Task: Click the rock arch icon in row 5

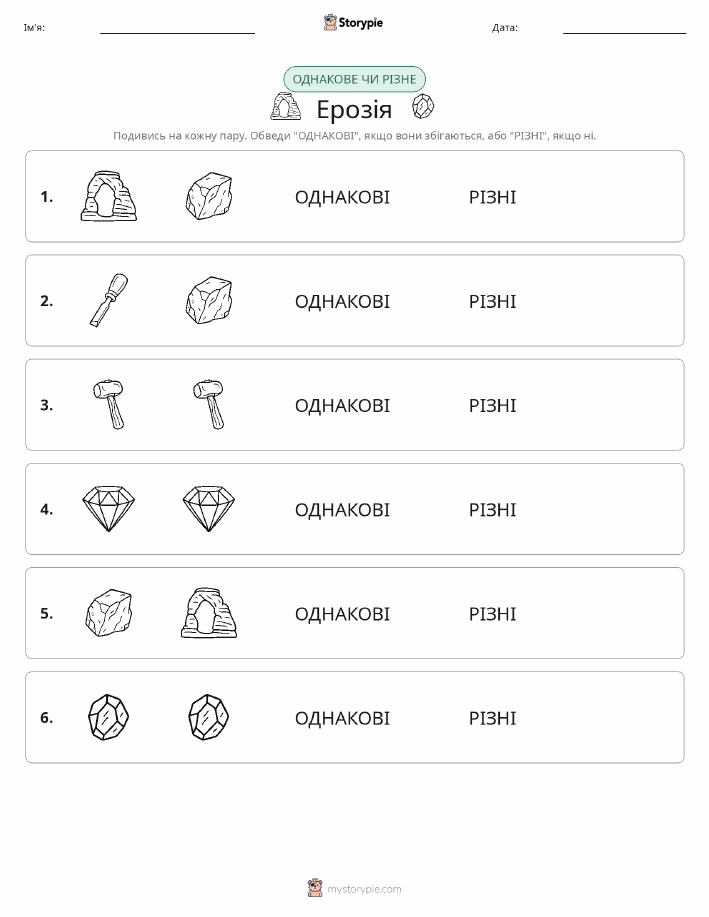Action: pyautogui.click(x=209, y=612)
